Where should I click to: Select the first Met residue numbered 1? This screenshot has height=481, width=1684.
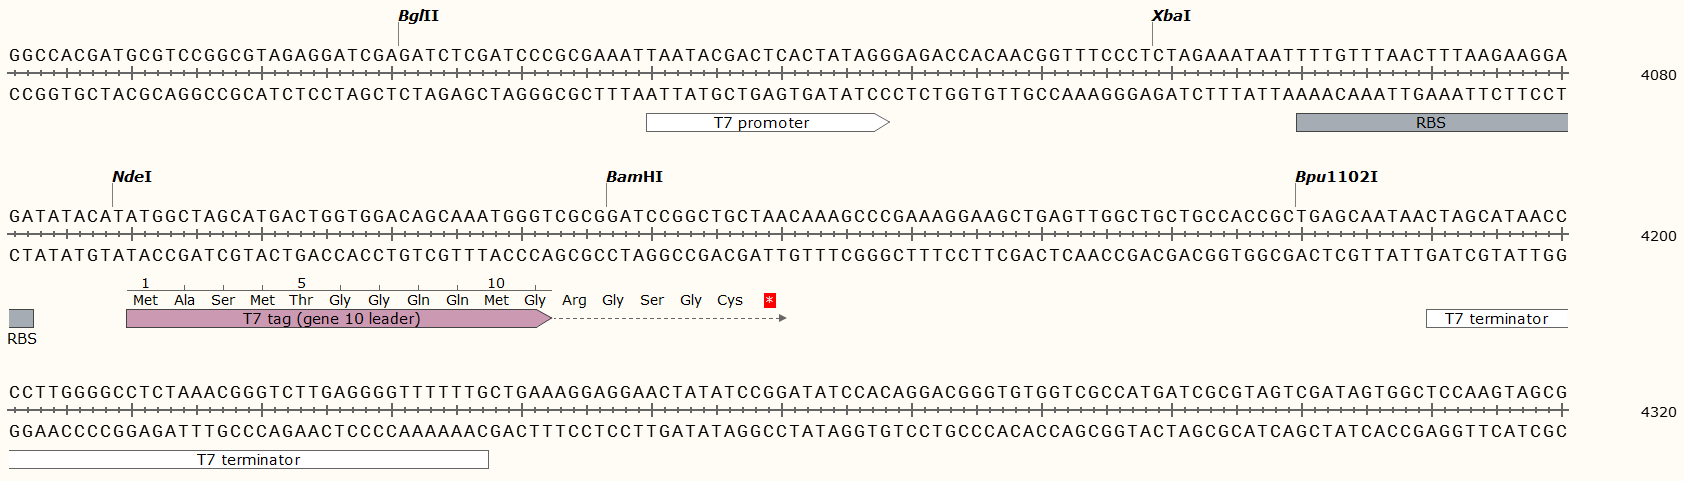pos(145,300)
